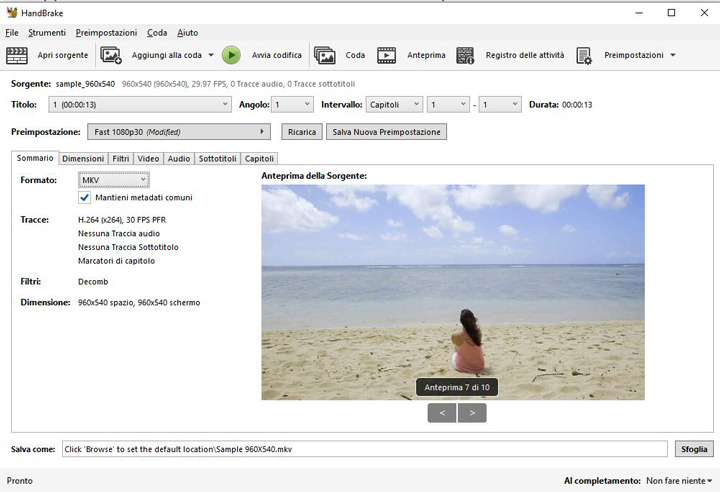
Task: Click Salva Nuova Preimpostazione button
Action: (x=386, y=132)
